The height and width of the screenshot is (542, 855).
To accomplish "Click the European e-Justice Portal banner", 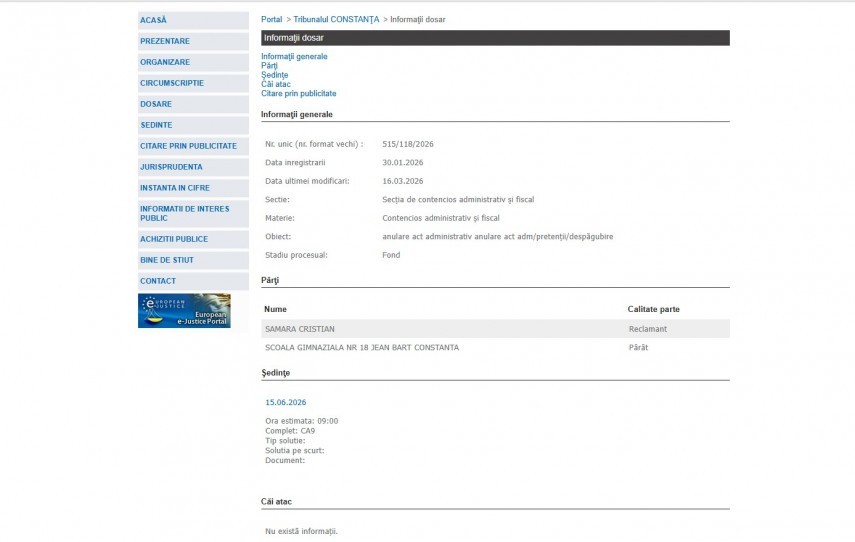I will [x=184, y=311].
